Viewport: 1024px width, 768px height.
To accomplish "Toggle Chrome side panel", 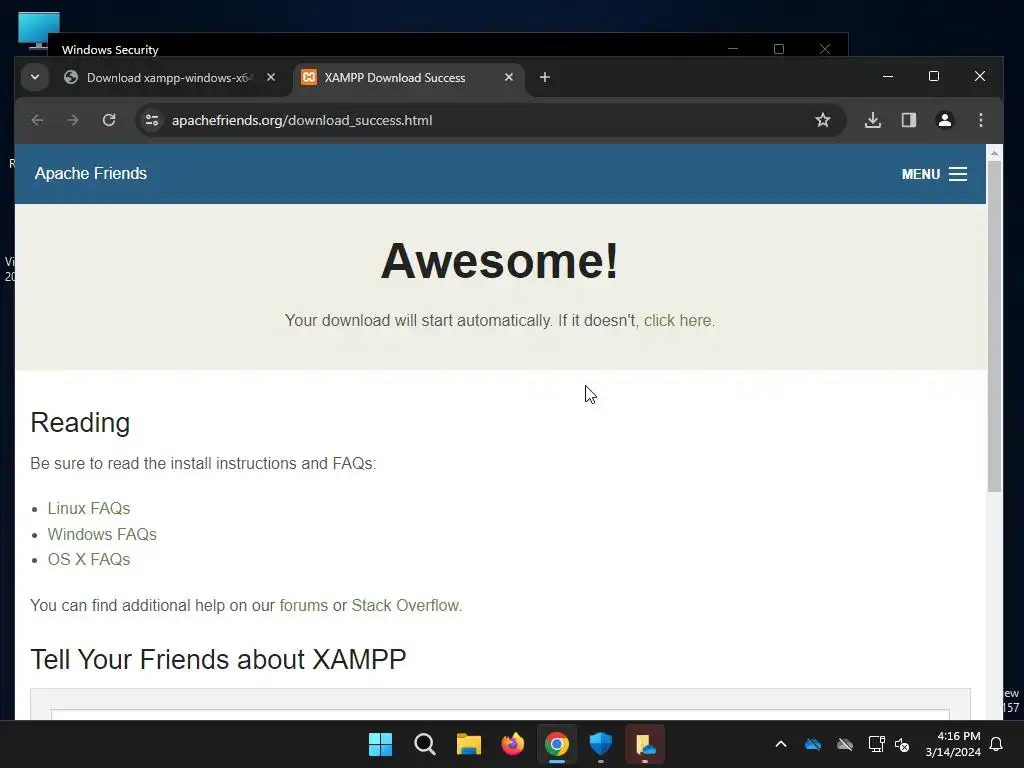I will (909, 120).
